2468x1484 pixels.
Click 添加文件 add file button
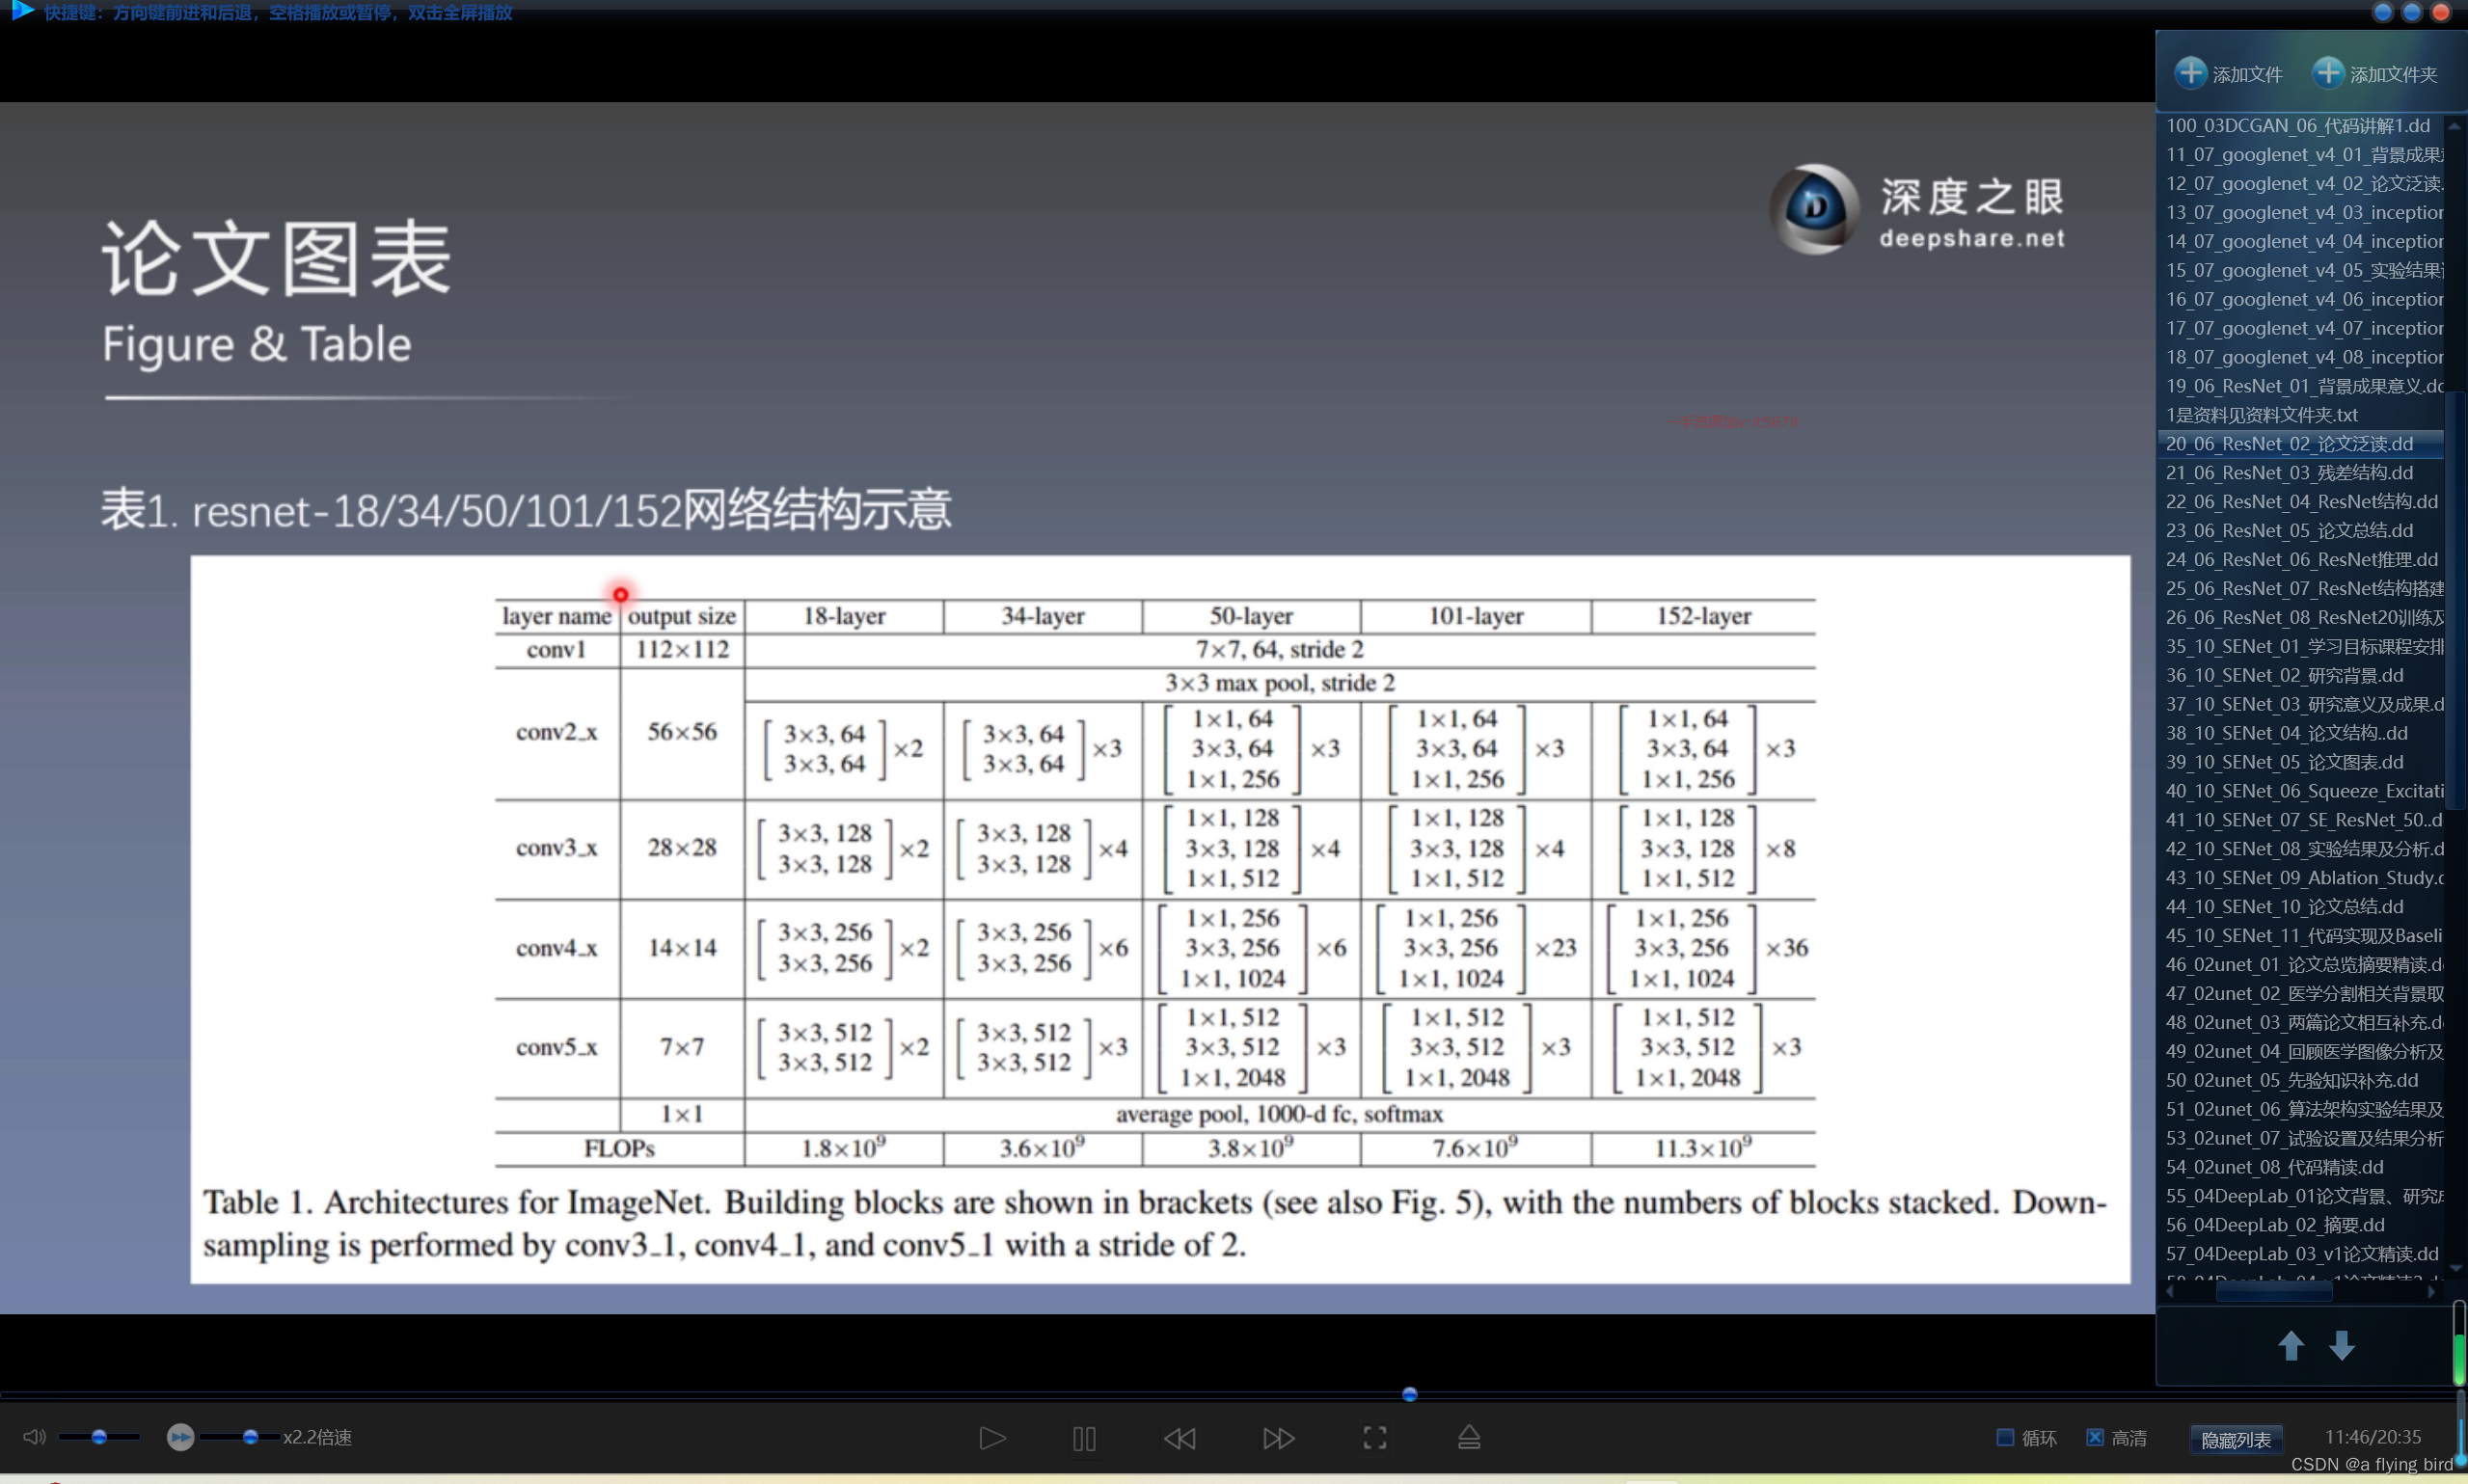[2228, 74]
